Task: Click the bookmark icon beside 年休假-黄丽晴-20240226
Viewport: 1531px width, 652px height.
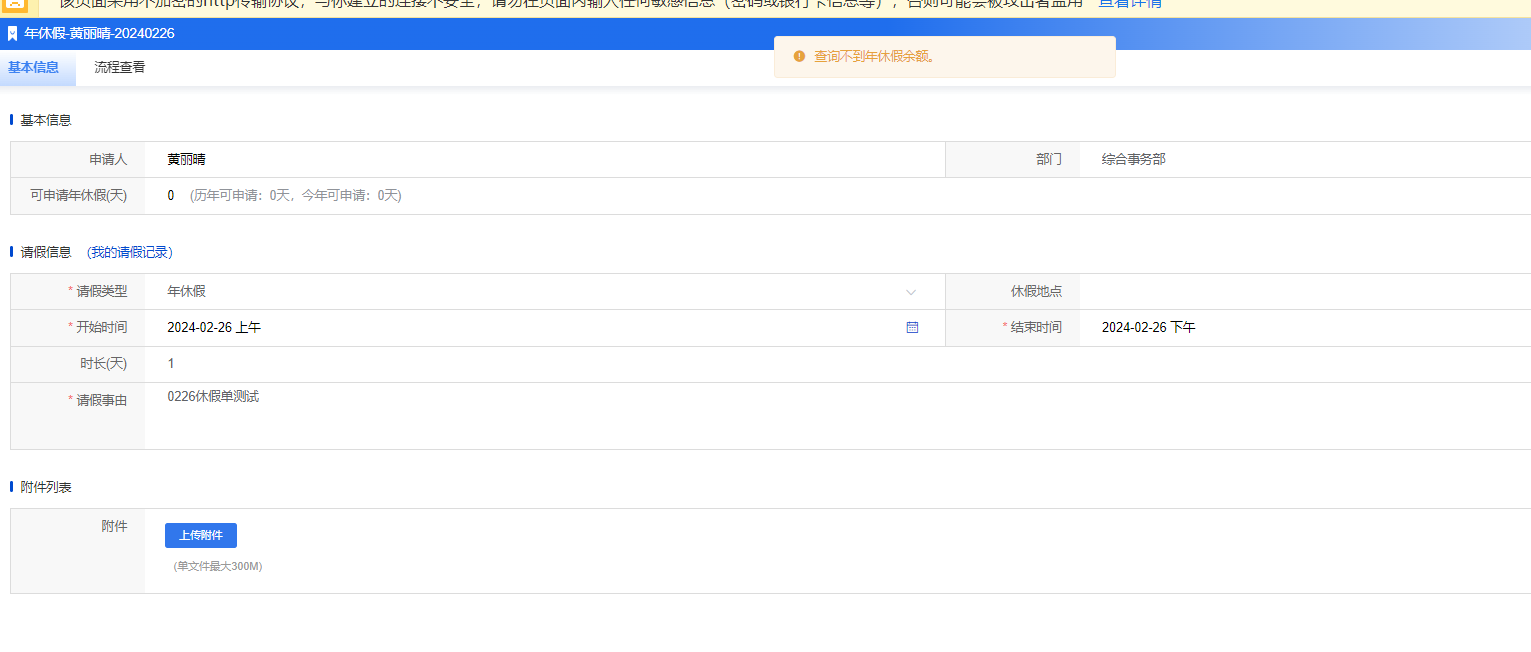Action: [x=12, y=34]
